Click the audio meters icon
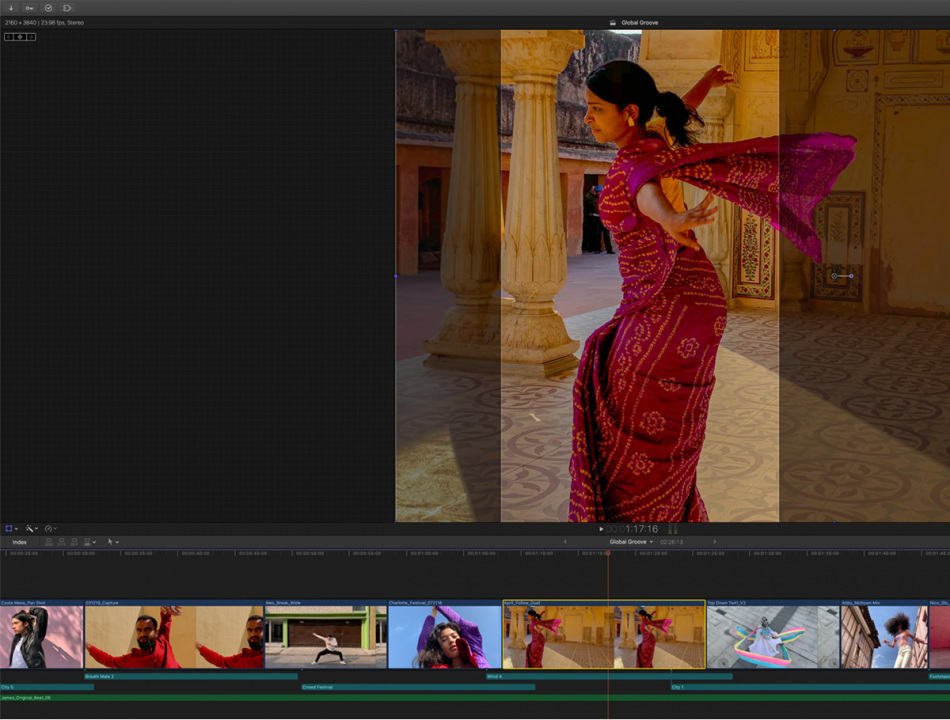Screen dimensions: 950x720 (673, 529)
